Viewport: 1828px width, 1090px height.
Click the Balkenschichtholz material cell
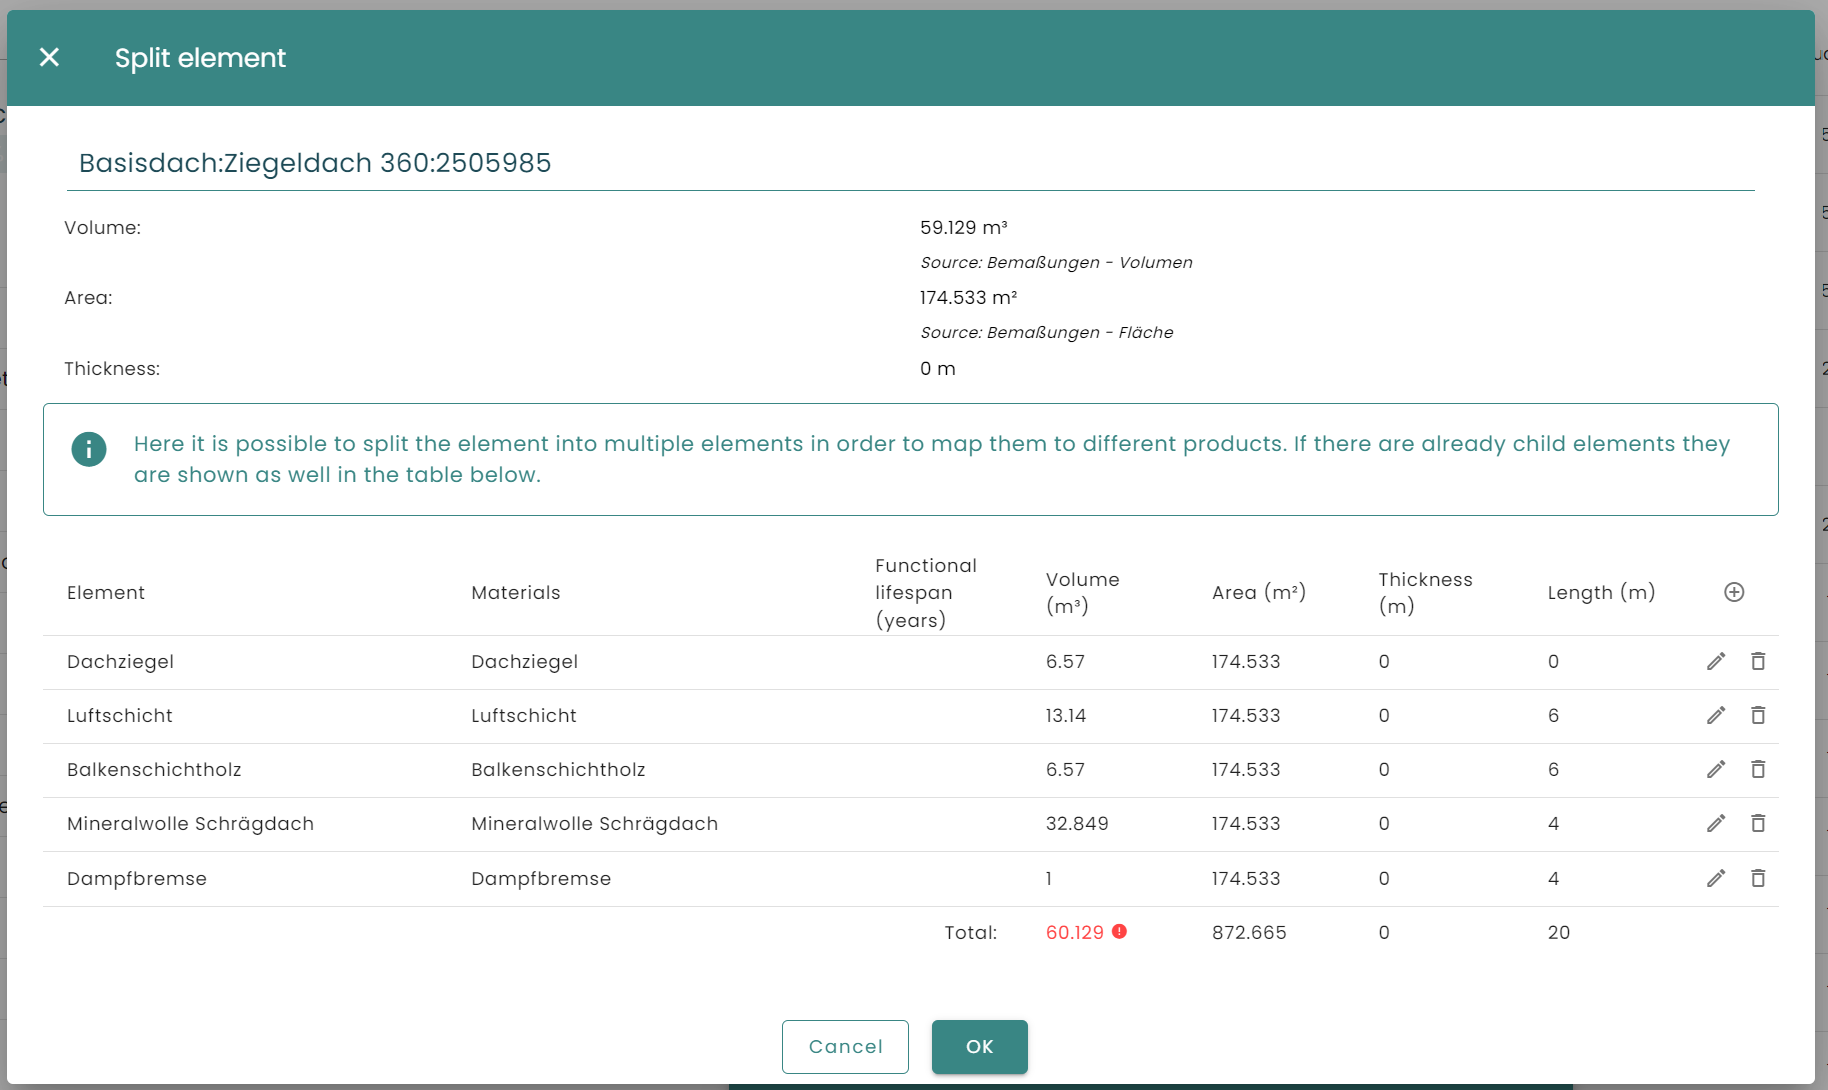(558, 770)
